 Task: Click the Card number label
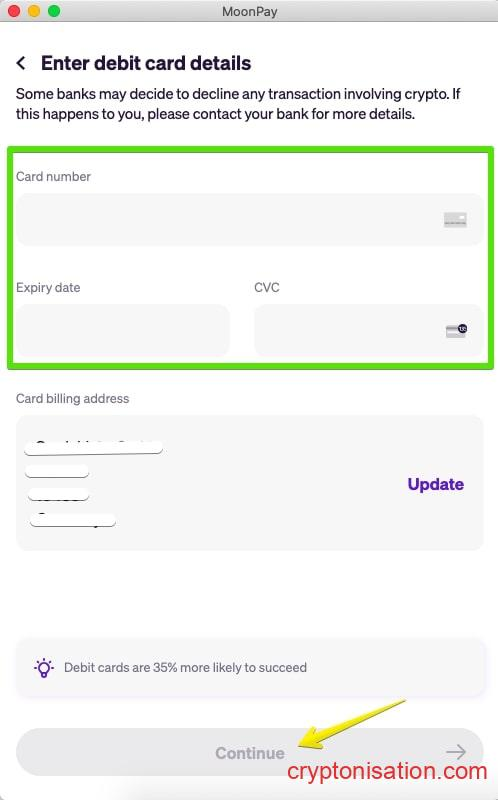point(53,177)
